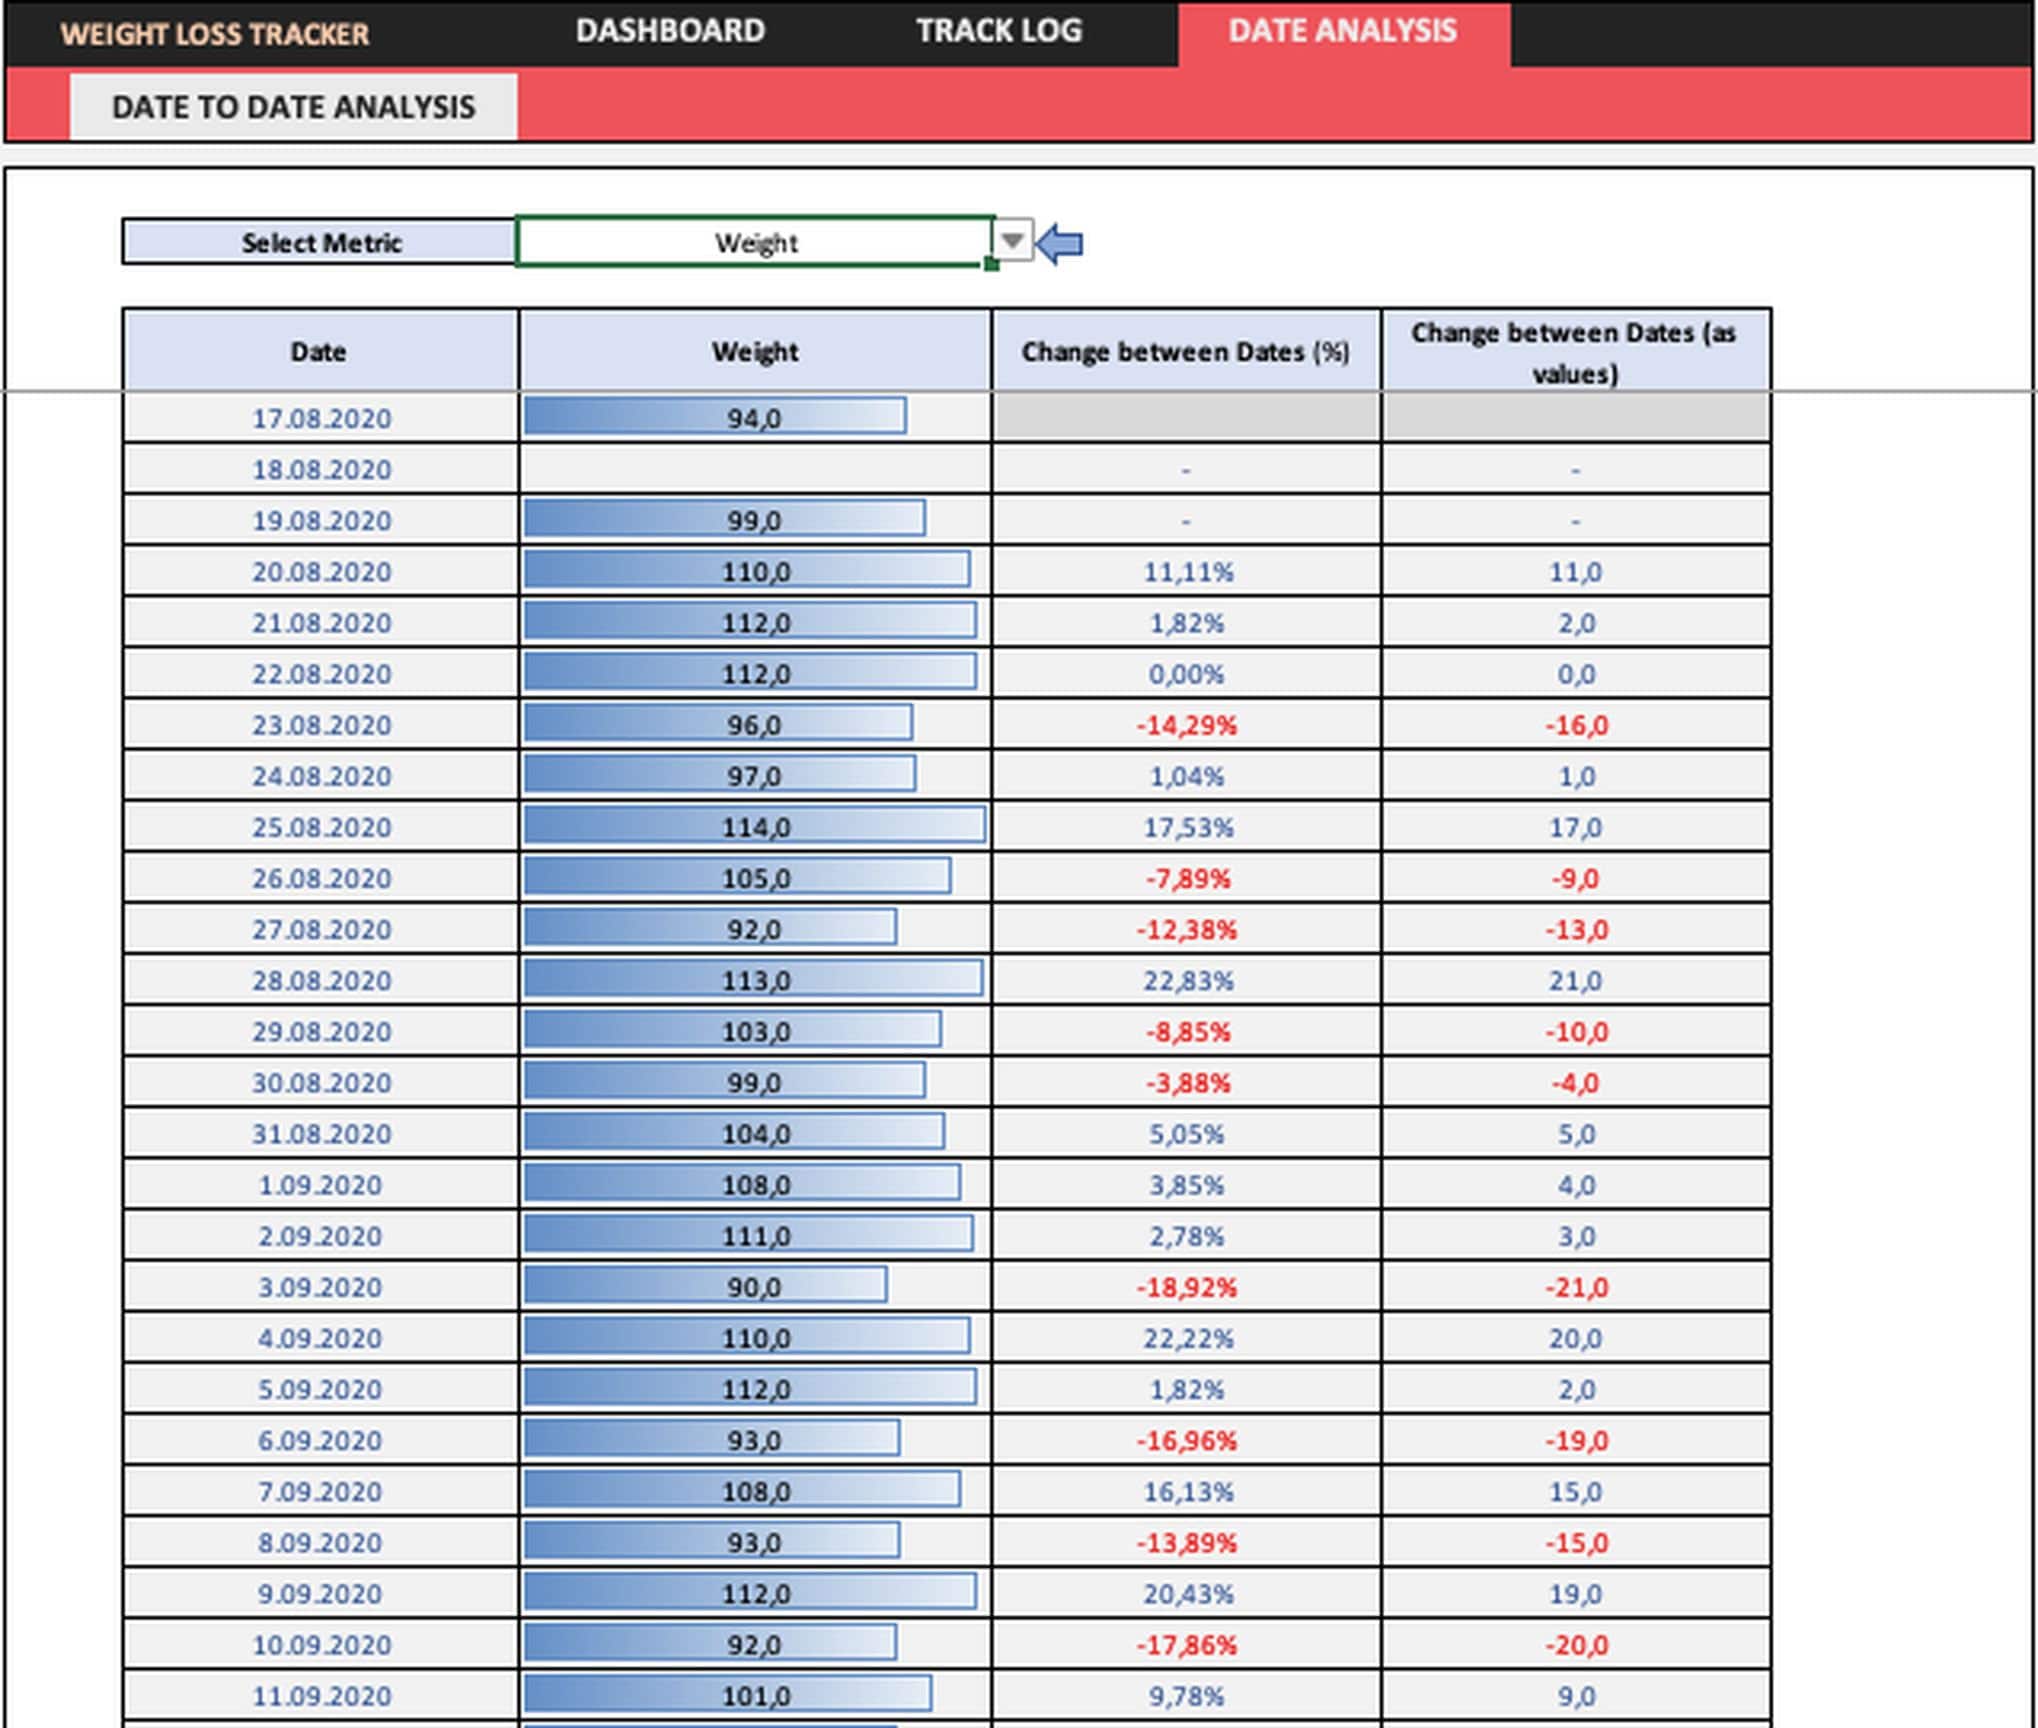Screen dimensions: 2038x1728
Task: Select date cell 31.08.2020
Action: [321, 1133]
